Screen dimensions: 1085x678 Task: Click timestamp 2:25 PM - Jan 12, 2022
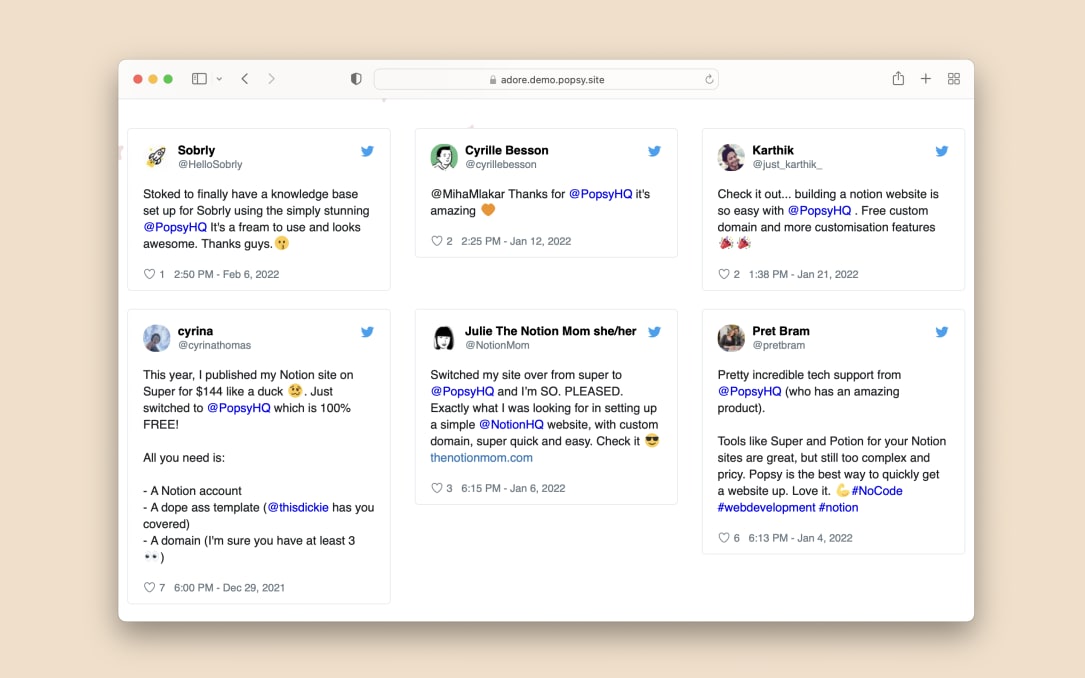516,241
